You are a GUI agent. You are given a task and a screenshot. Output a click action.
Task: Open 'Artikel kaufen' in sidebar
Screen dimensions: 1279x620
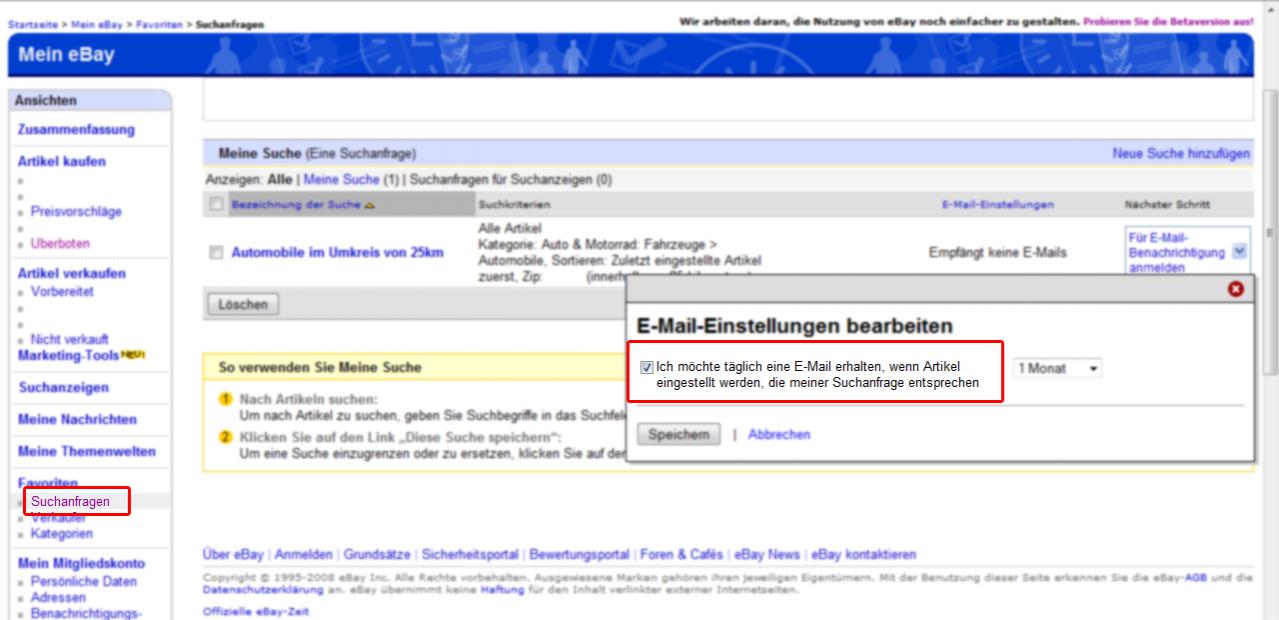pyautogui.click(x=61, y=161)
